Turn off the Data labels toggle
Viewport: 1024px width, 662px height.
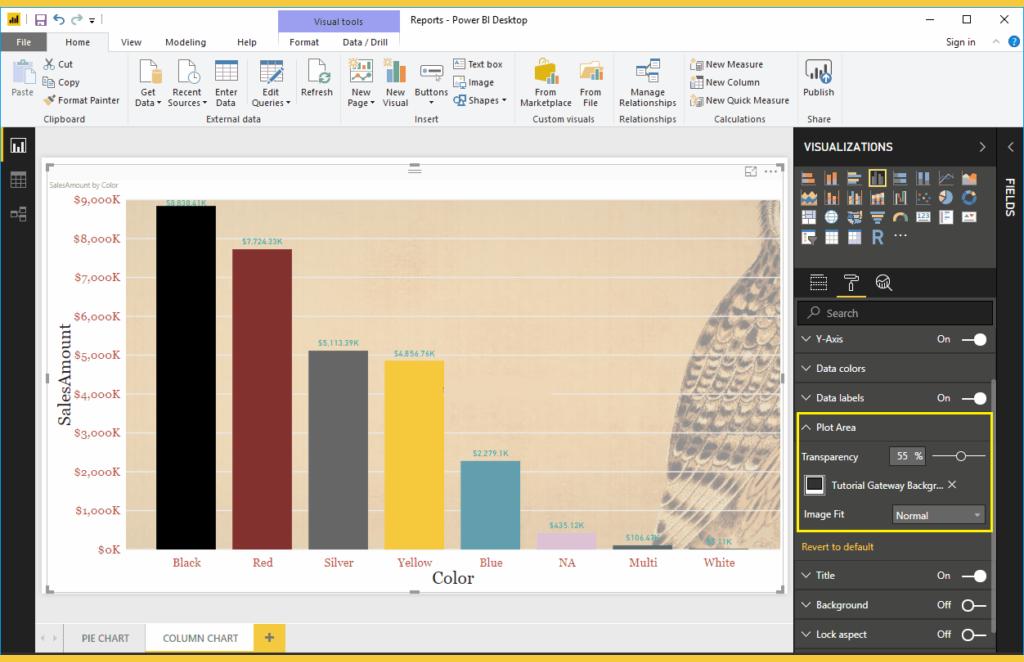point(973,398)
